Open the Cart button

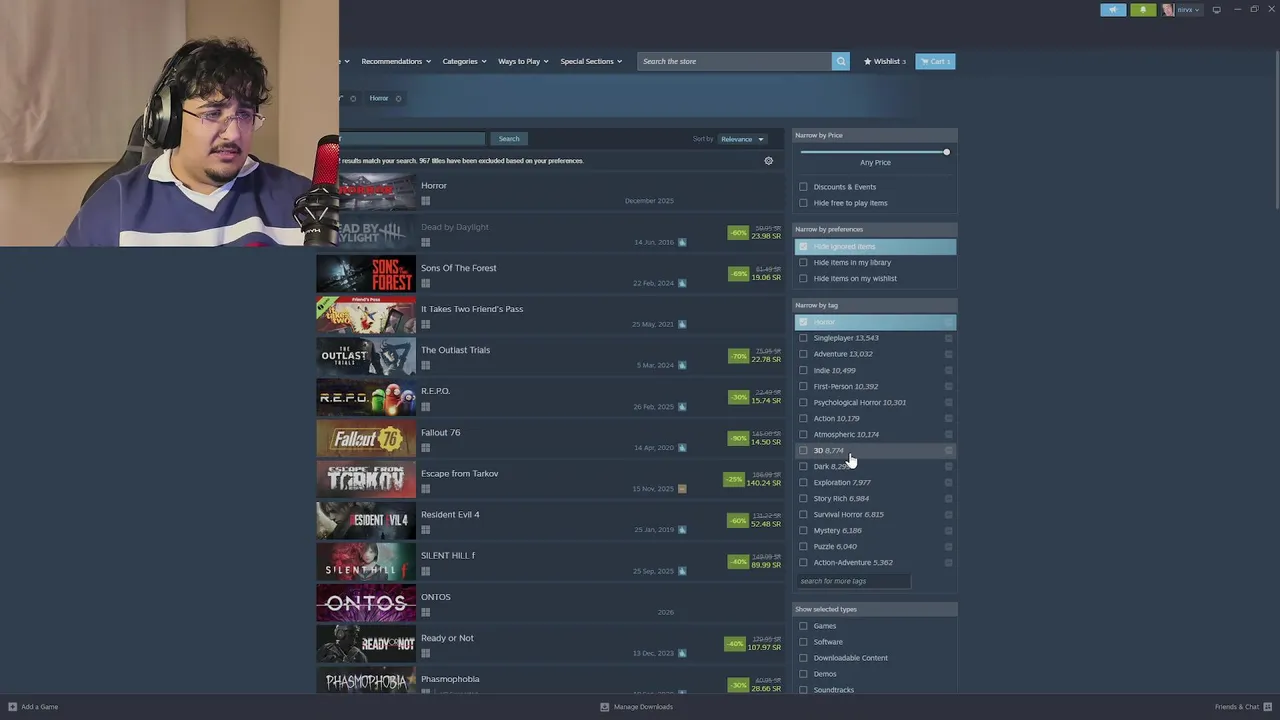click(935, 61)
